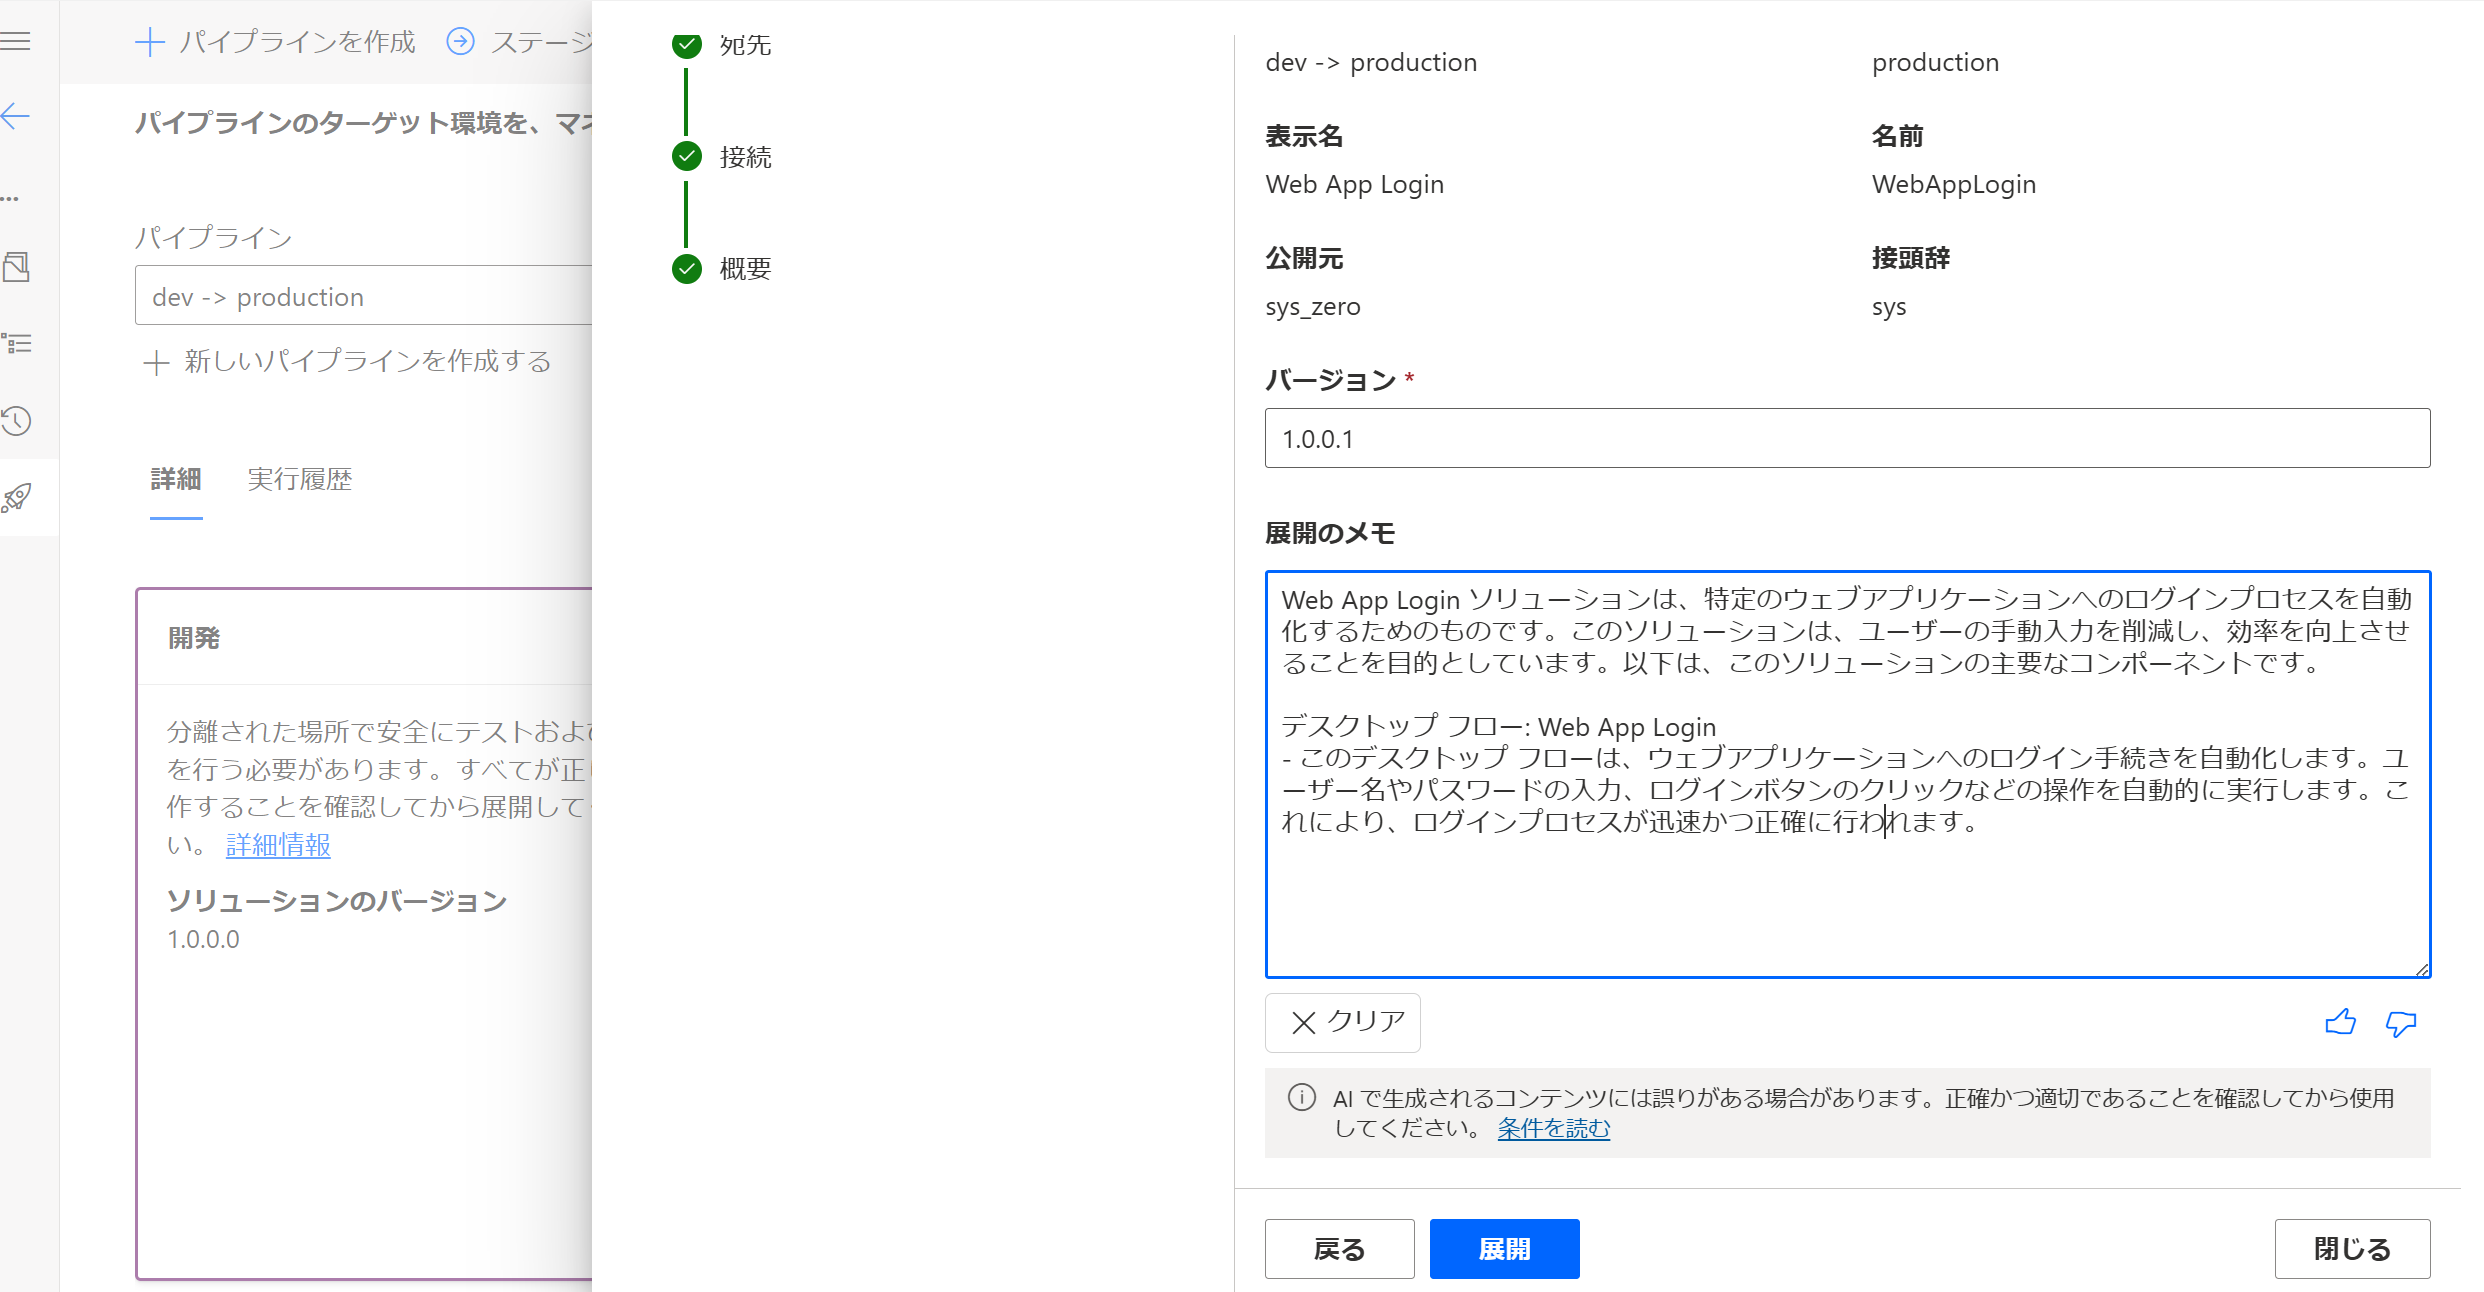Switch to the 詳細 tab

[176, 480]
